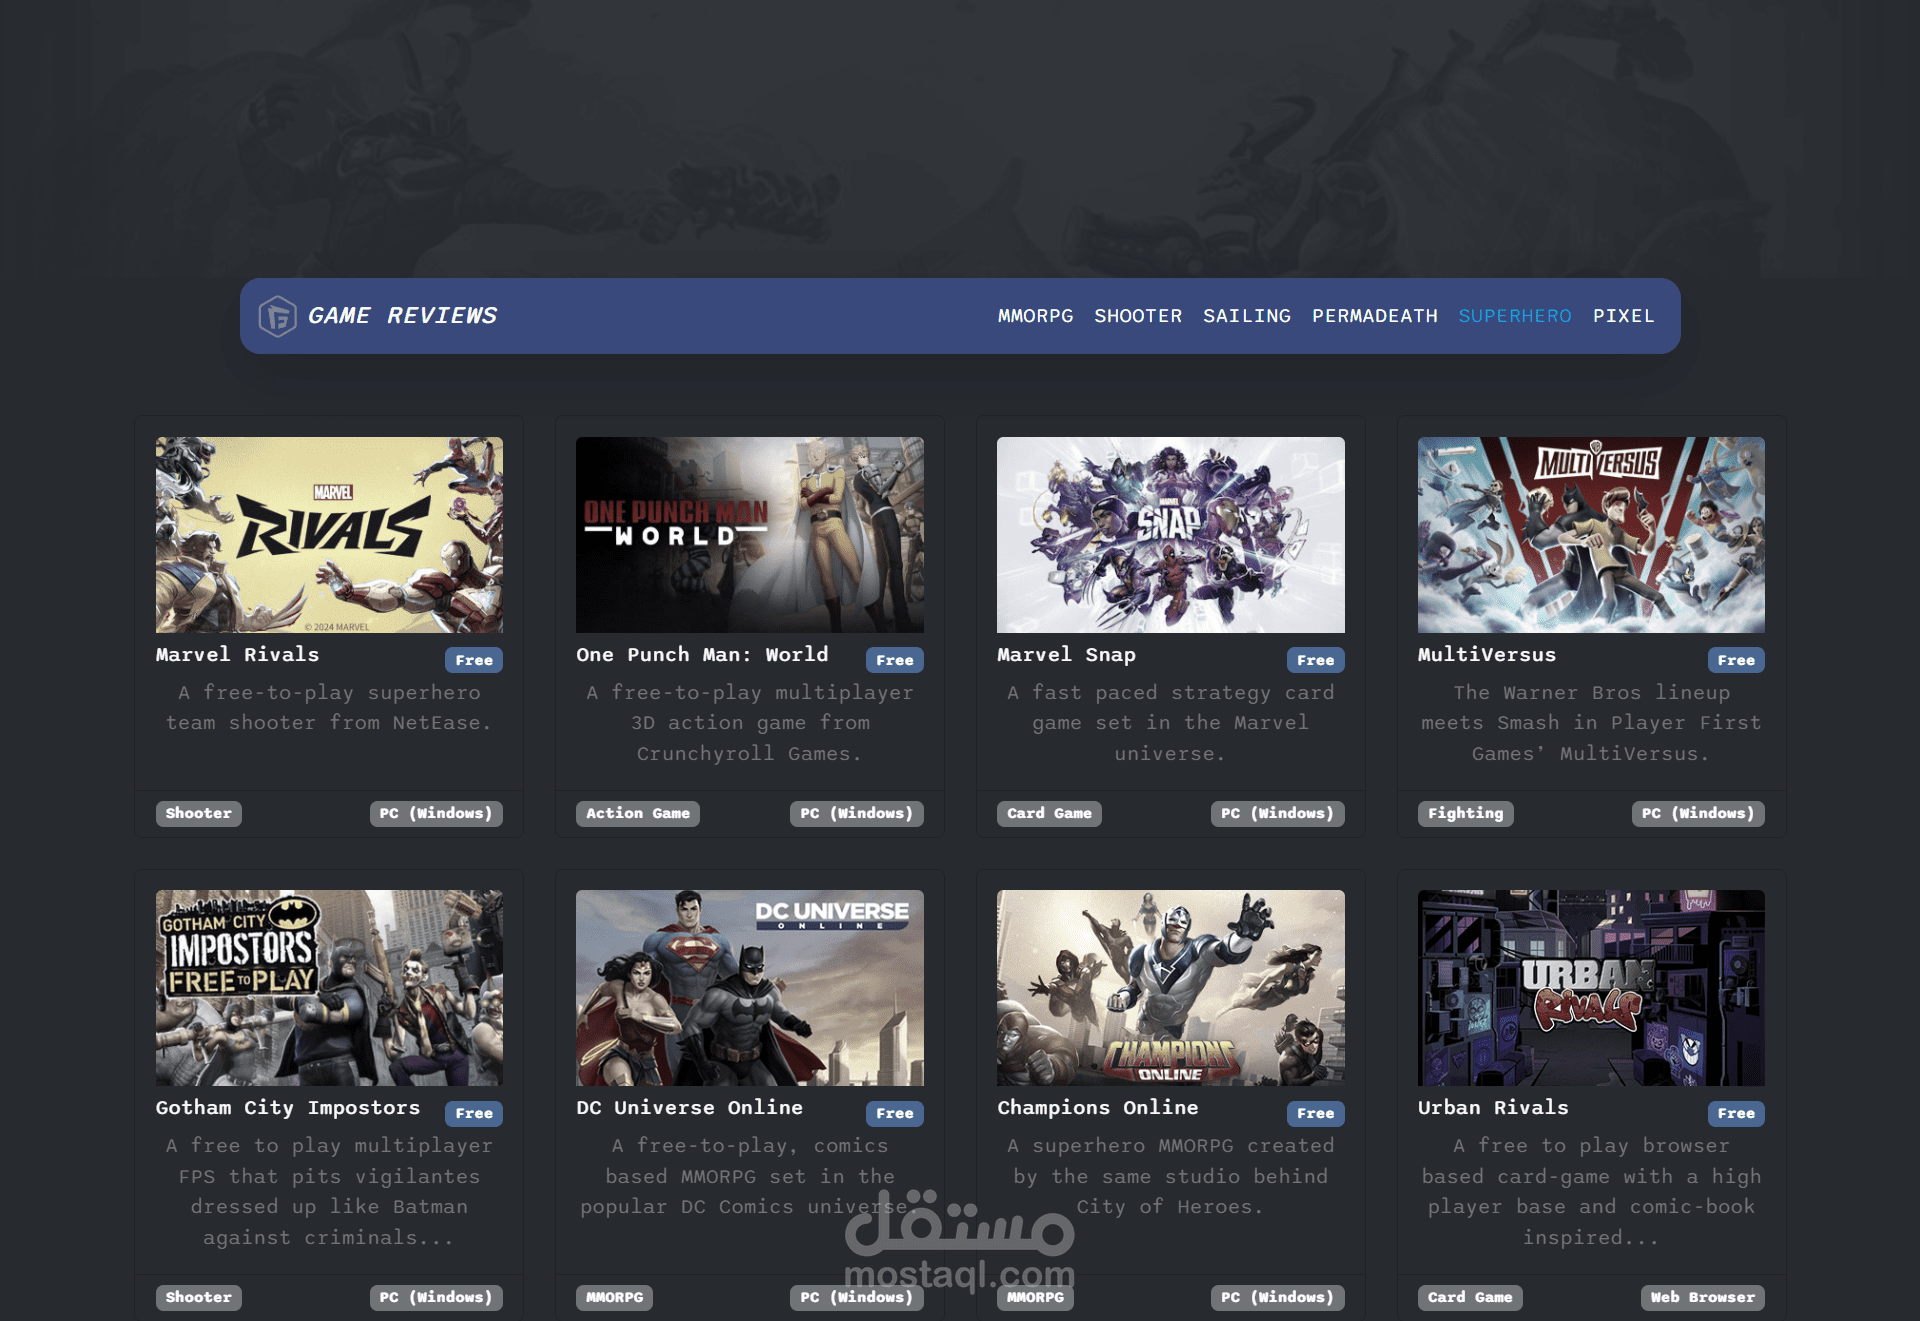Click the Fighting tag on MultiVersus
Image resolution: width=1920 pixels, height=1321 pixels.
click(x=1466, y=814)
